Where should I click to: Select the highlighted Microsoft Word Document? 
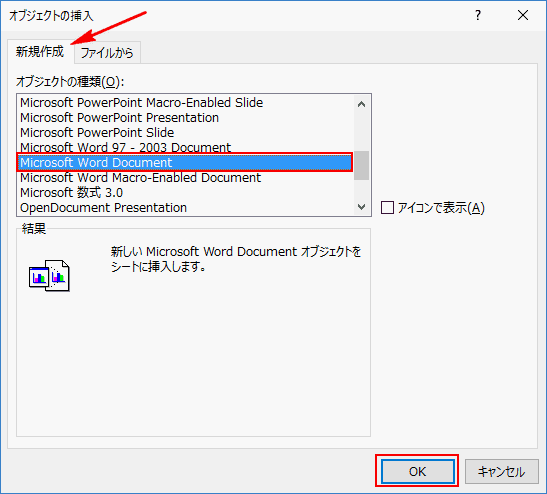point(185,163)
